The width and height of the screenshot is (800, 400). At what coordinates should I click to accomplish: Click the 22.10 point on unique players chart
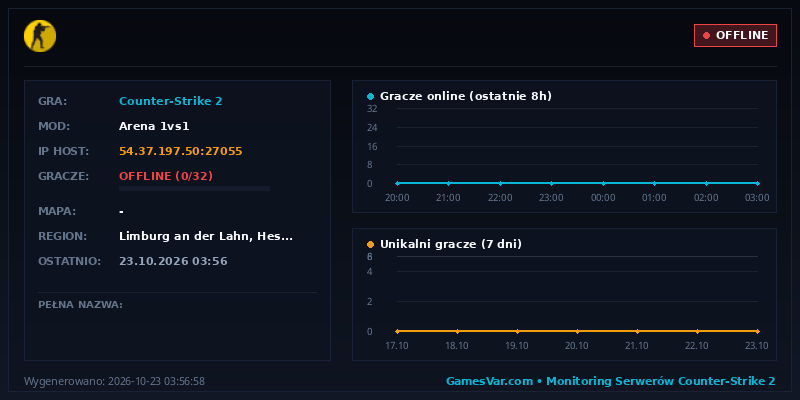pyautogui.click(x=697, y=331)
